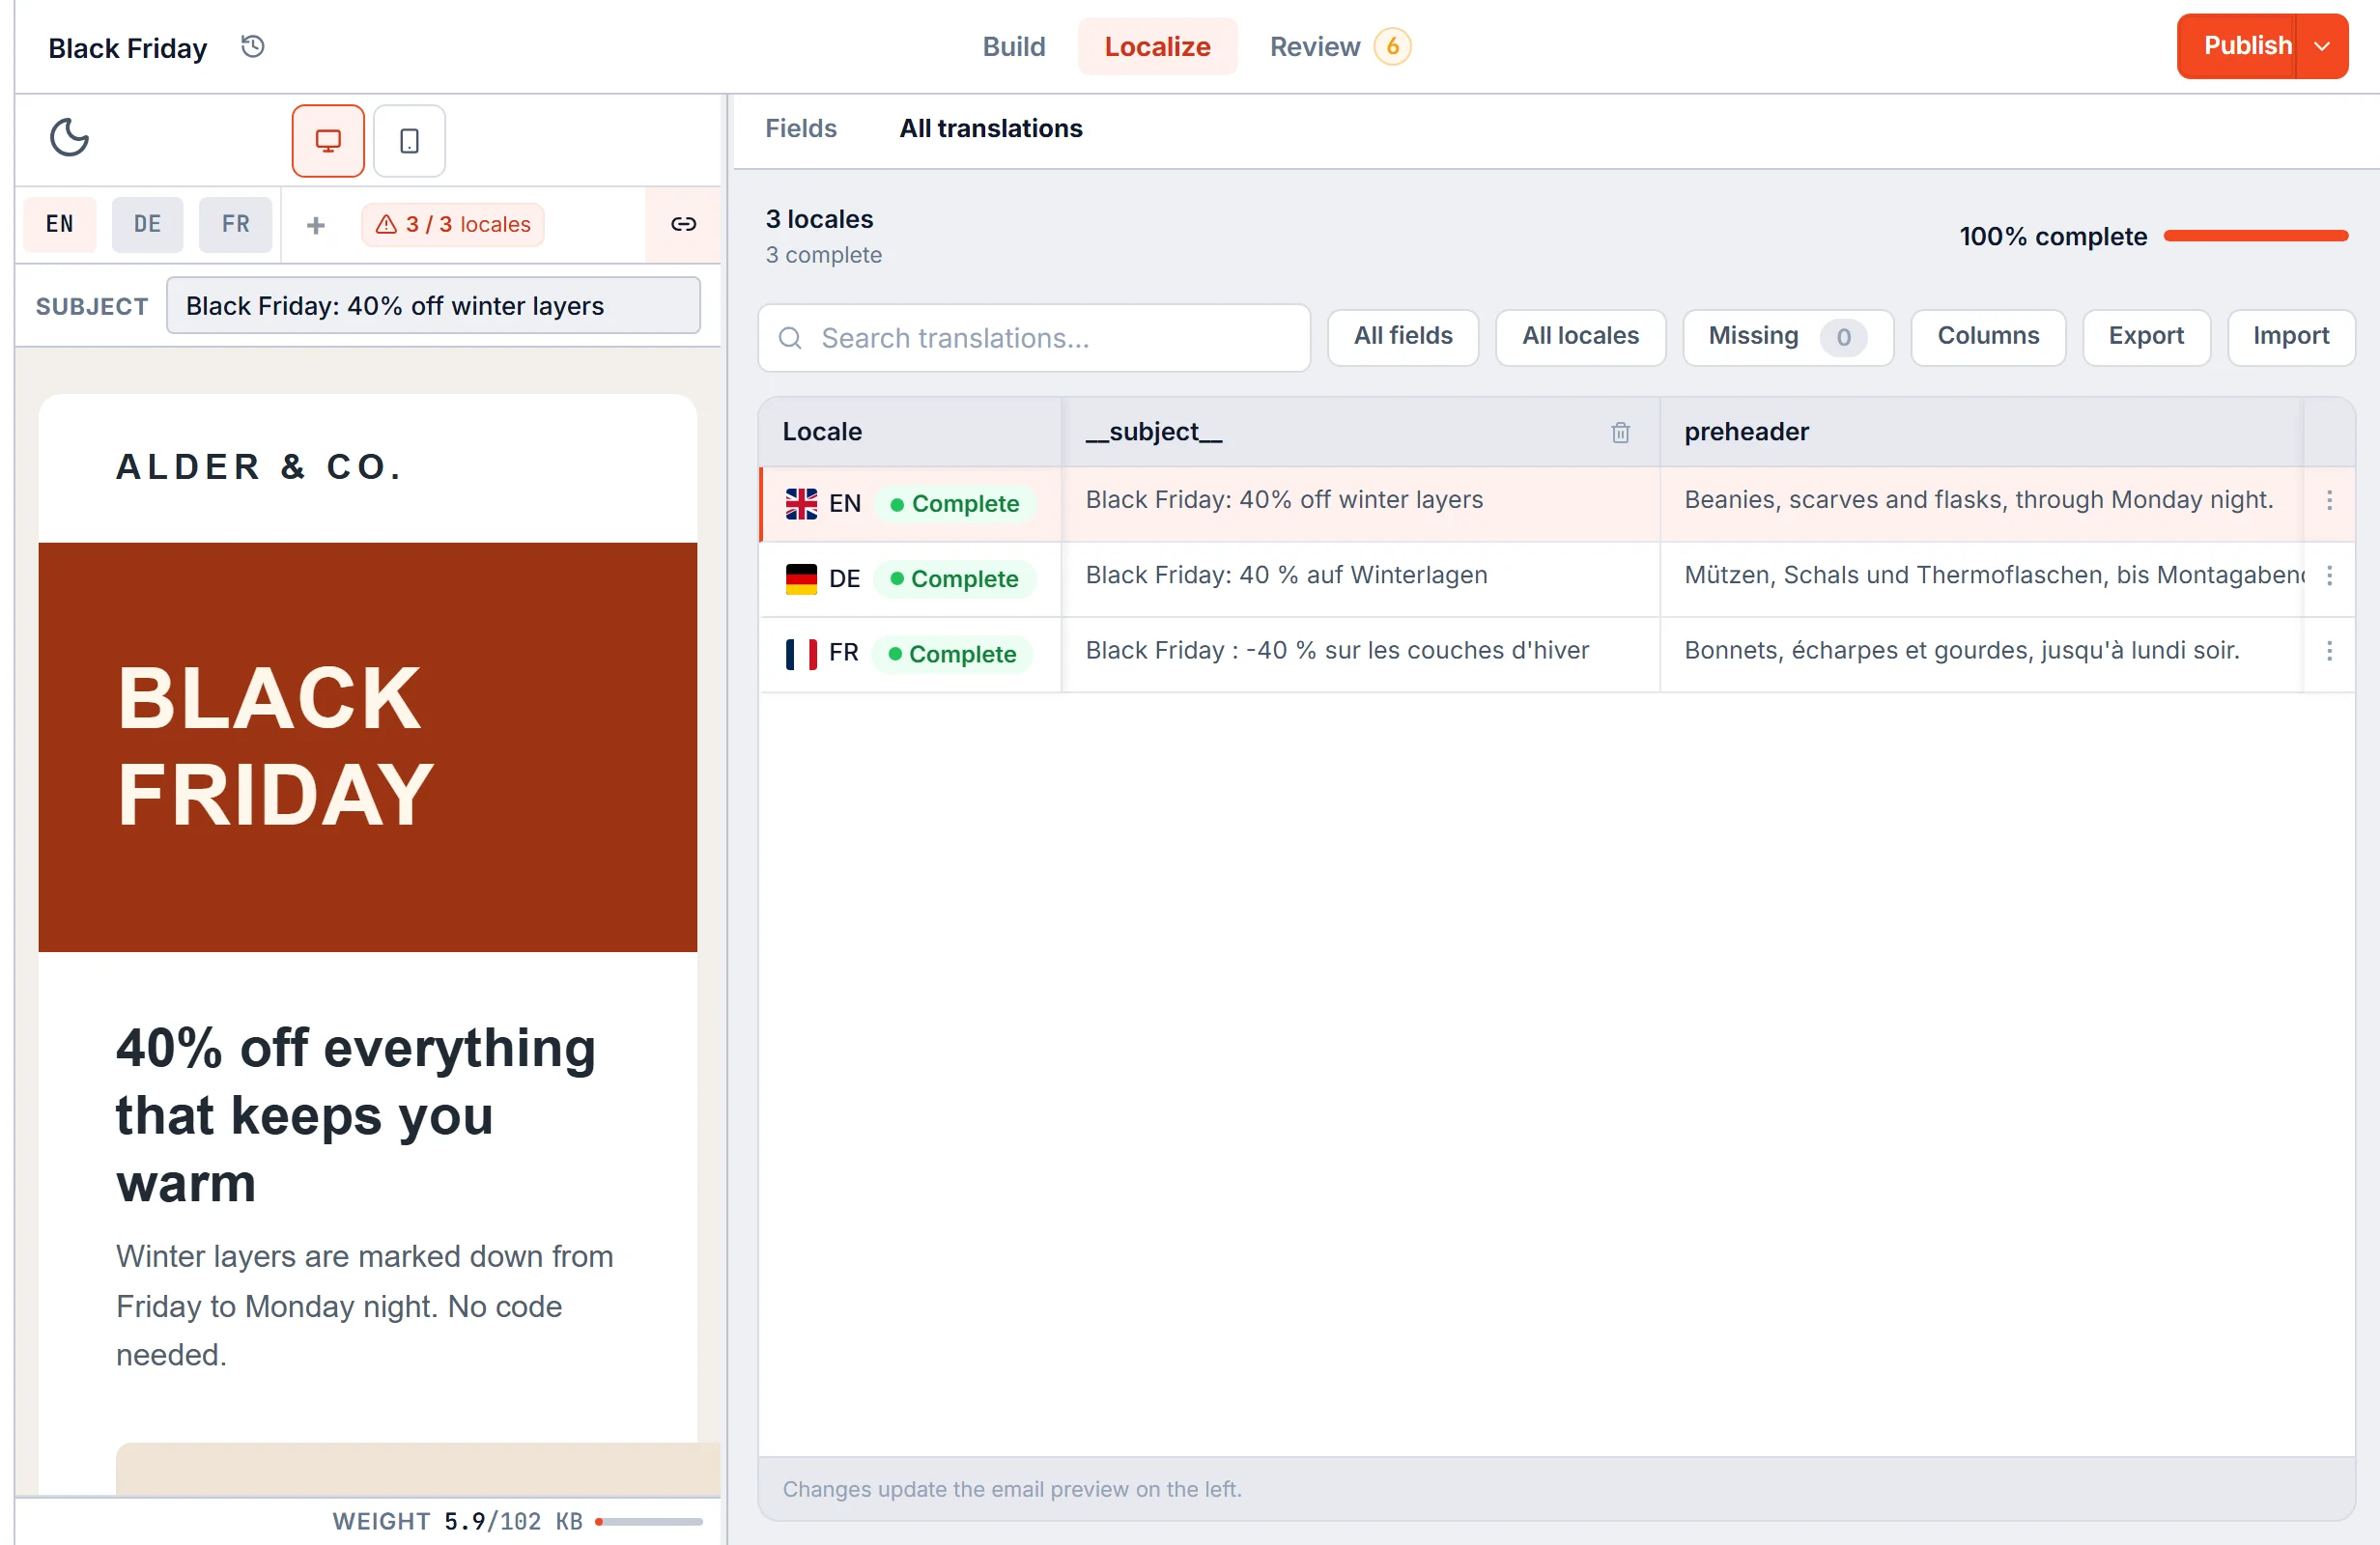Image resolution: width=2380 pixels, height=1545 pixels.
Task: Click the Export button
Action: tap(2146, 337)
